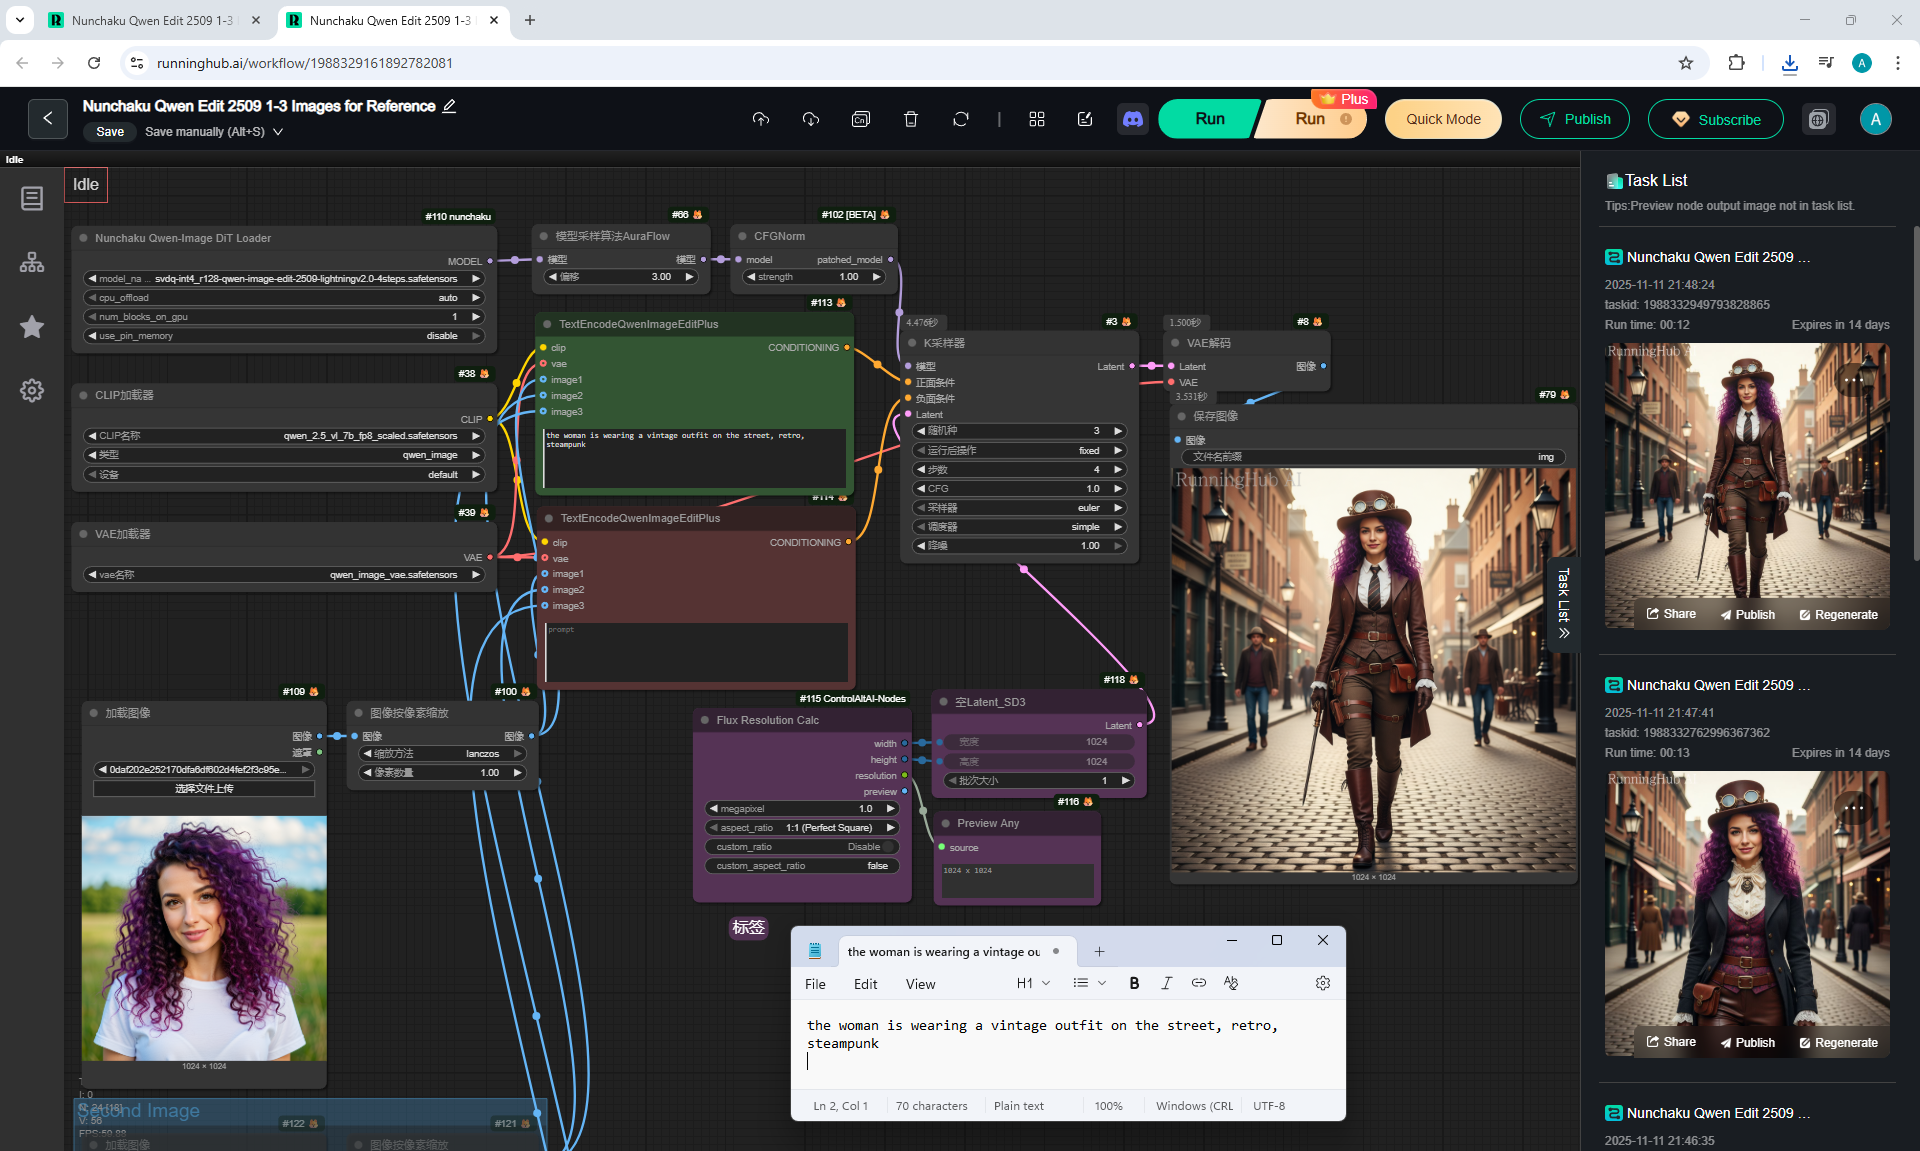1920x1151 pixels.
Task: Open the Notepad File menu
Action: click(x=815, y=984)
